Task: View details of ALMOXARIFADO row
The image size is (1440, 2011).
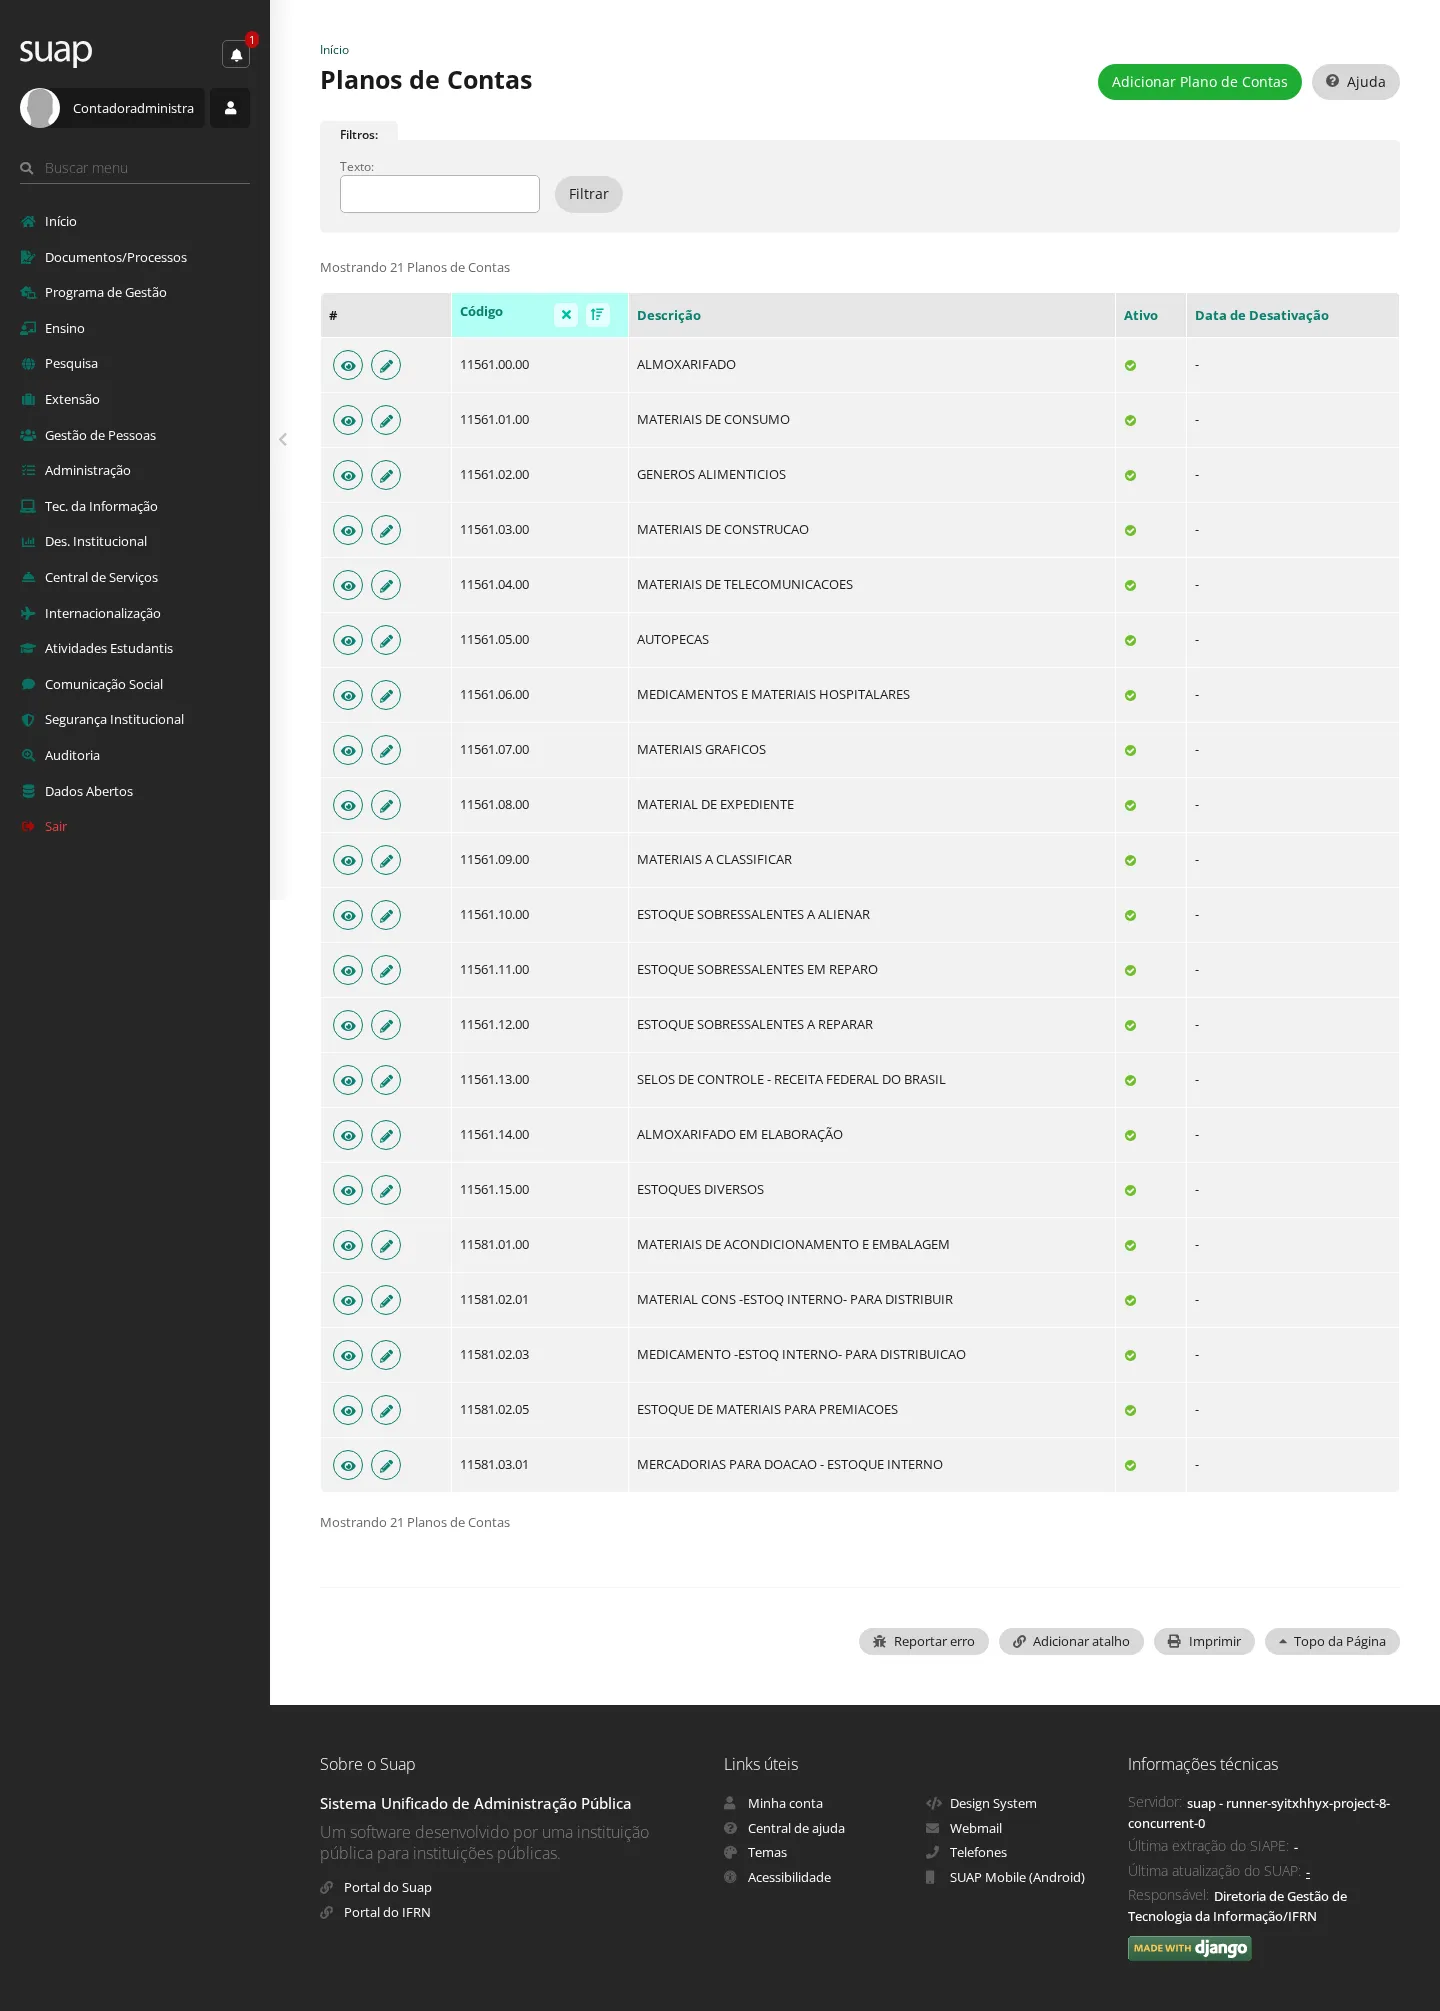Action: (348, 365)
